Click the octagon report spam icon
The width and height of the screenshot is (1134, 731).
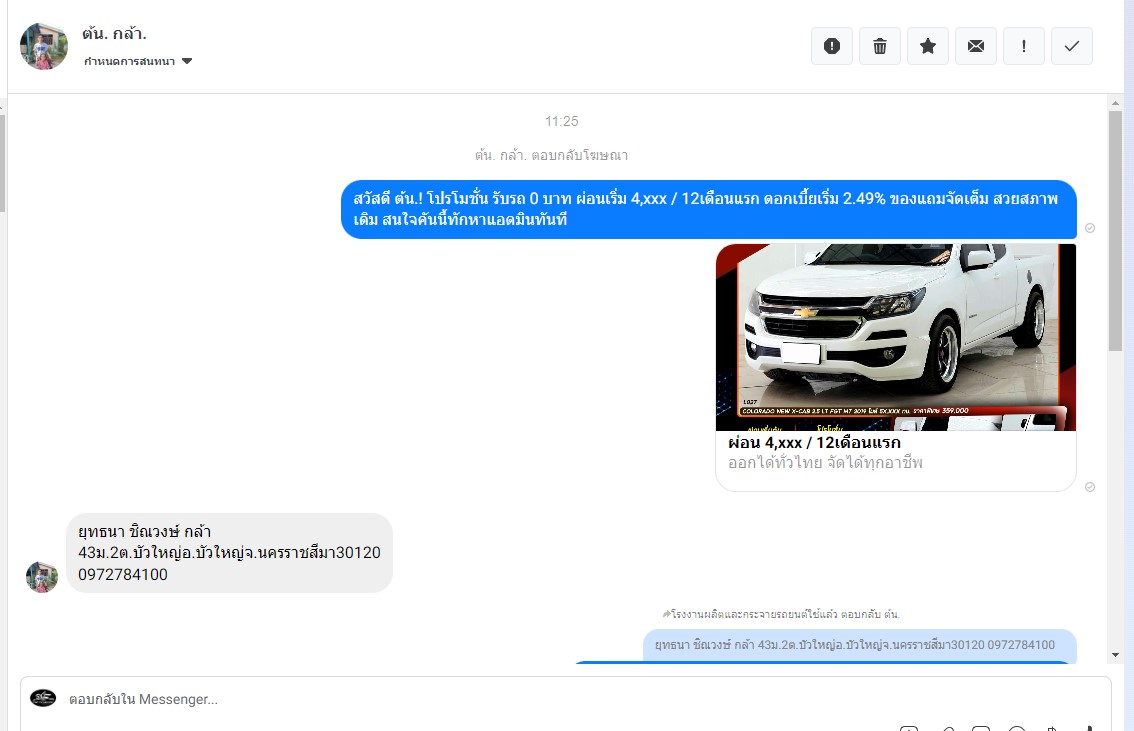click(x=832, y=46)
